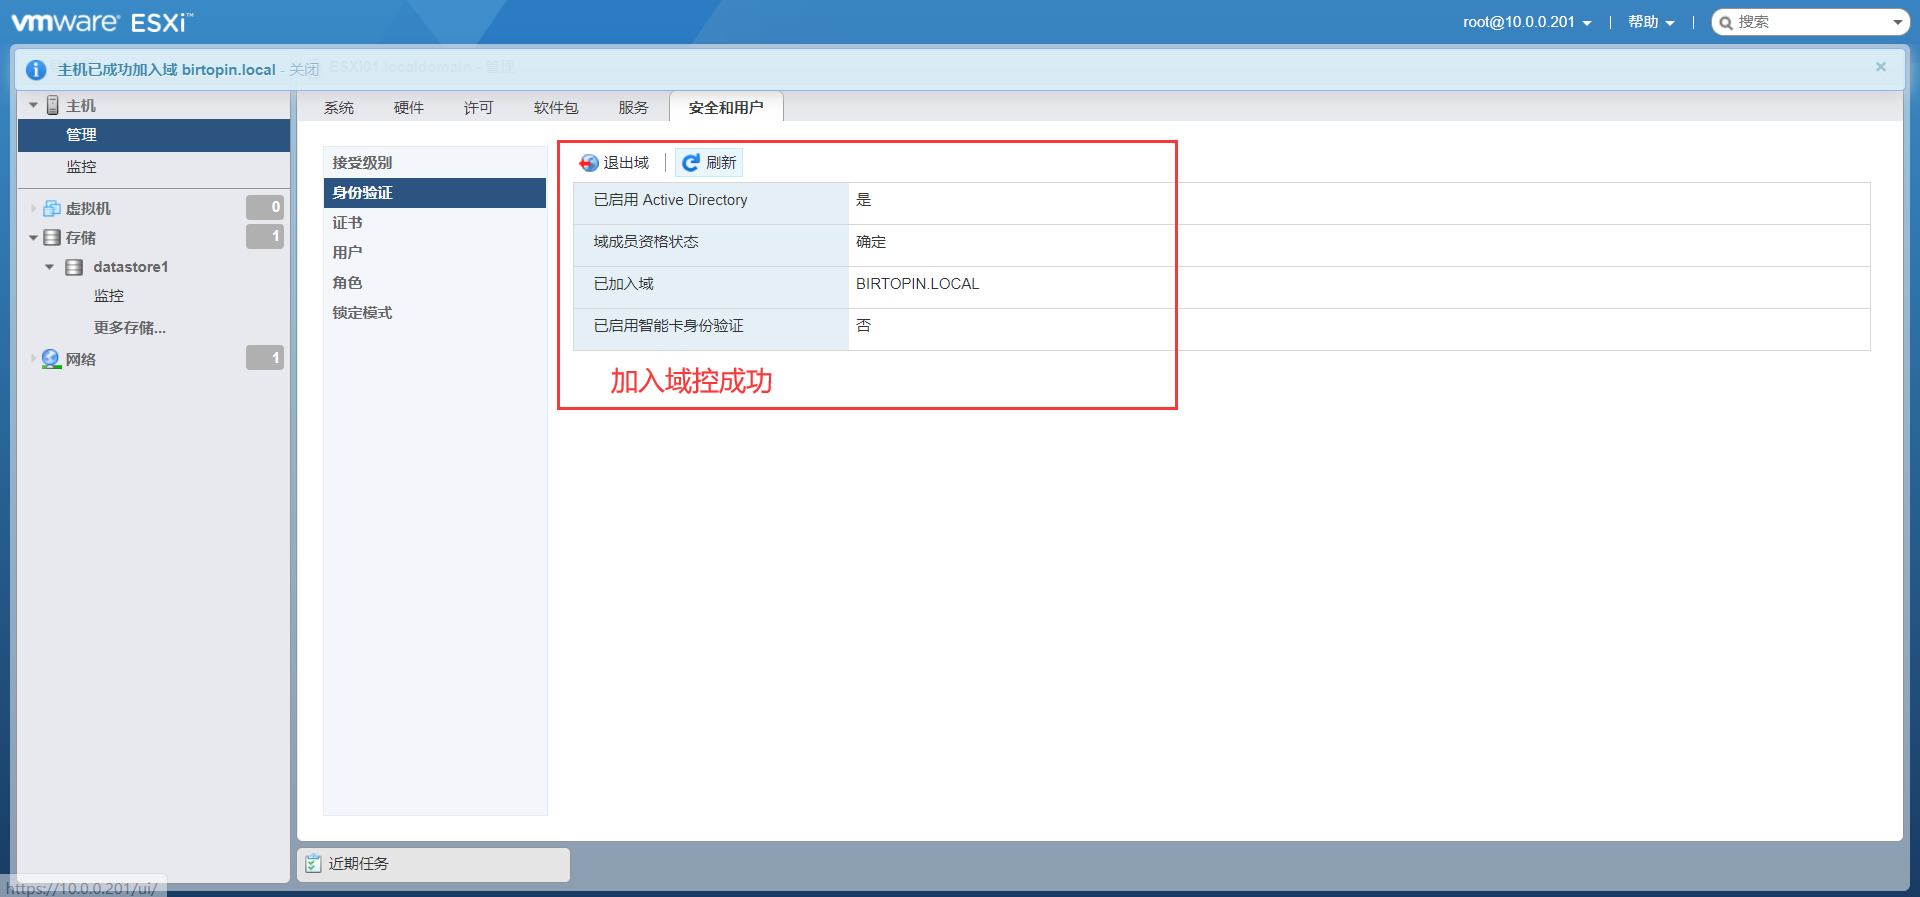Click the 已加入域 label
This screenshot has width=1920, height=897.
[x=623, y=284]
